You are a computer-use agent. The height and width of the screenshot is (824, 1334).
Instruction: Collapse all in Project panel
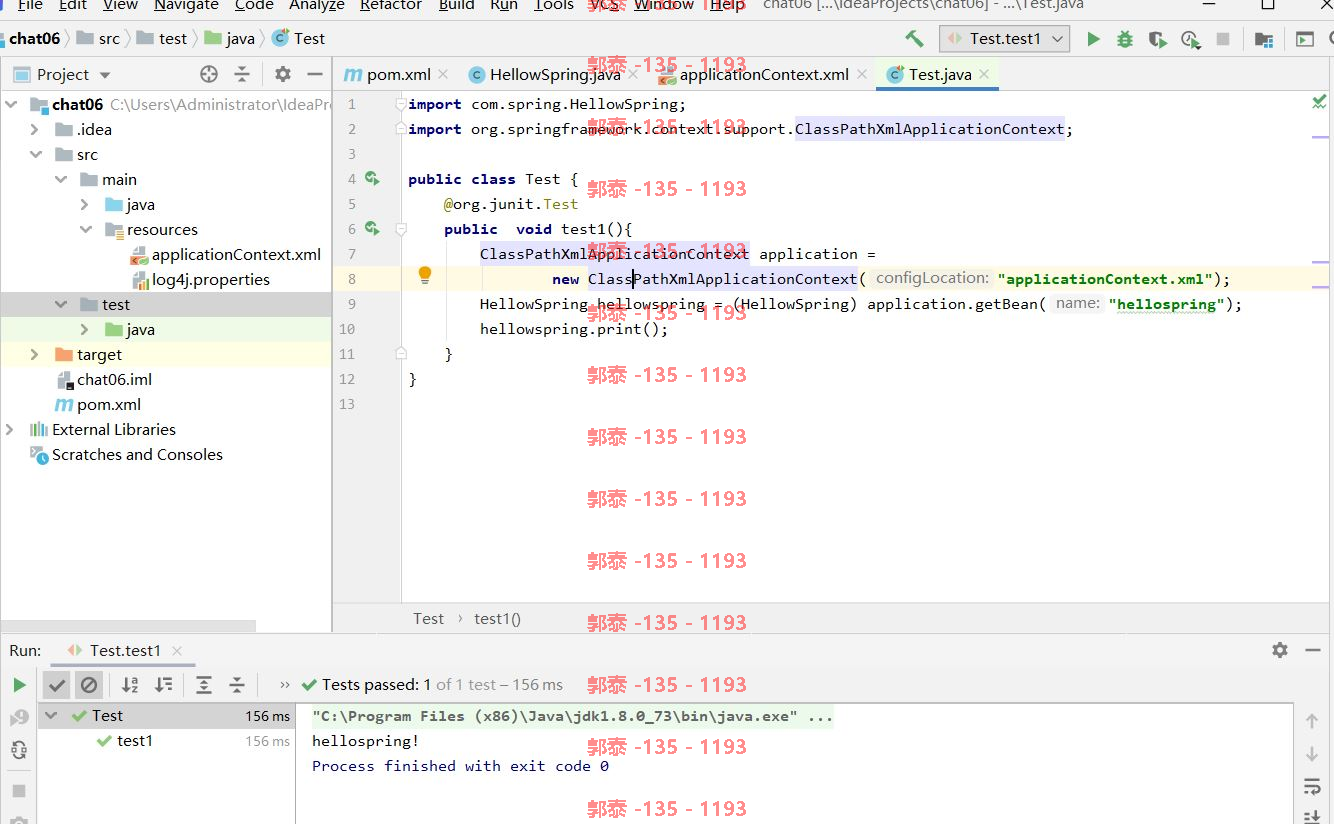(242, 74)
